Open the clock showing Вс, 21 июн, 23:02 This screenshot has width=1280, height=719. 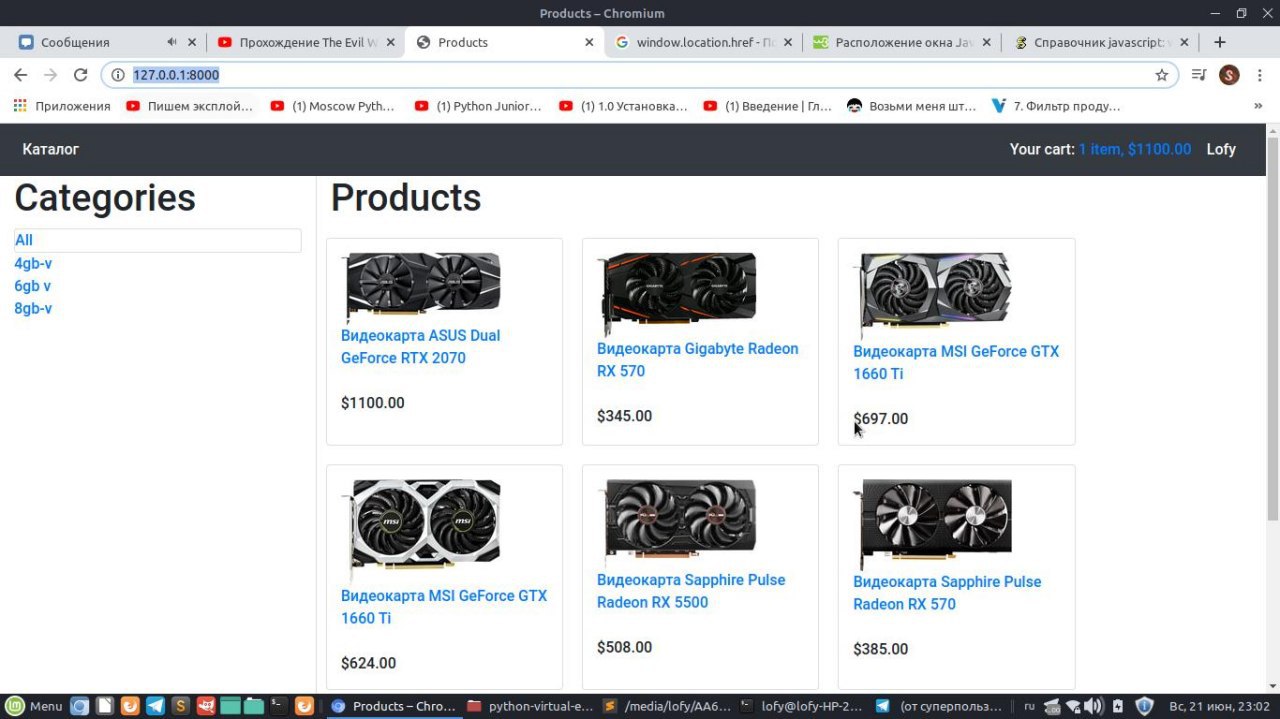coord(1218,706)
